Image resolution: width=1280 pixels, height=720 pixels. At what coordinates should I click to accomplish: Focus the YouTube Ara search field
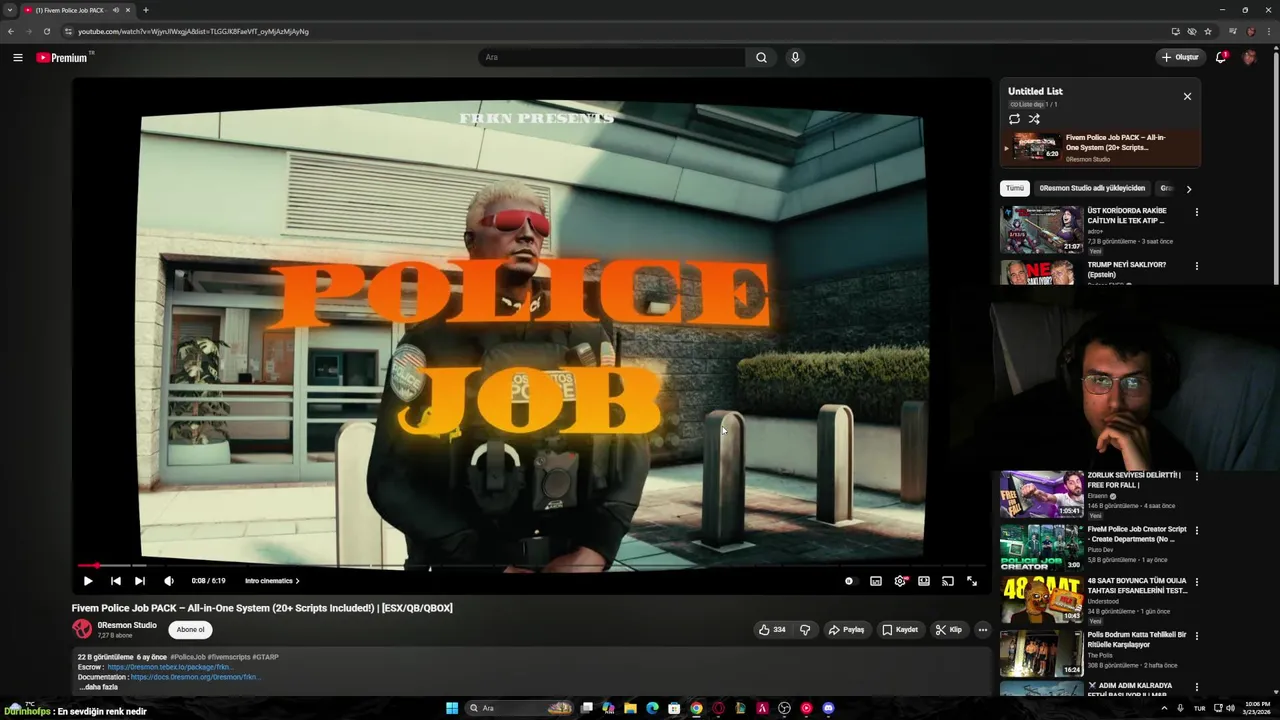pos(612,57)
